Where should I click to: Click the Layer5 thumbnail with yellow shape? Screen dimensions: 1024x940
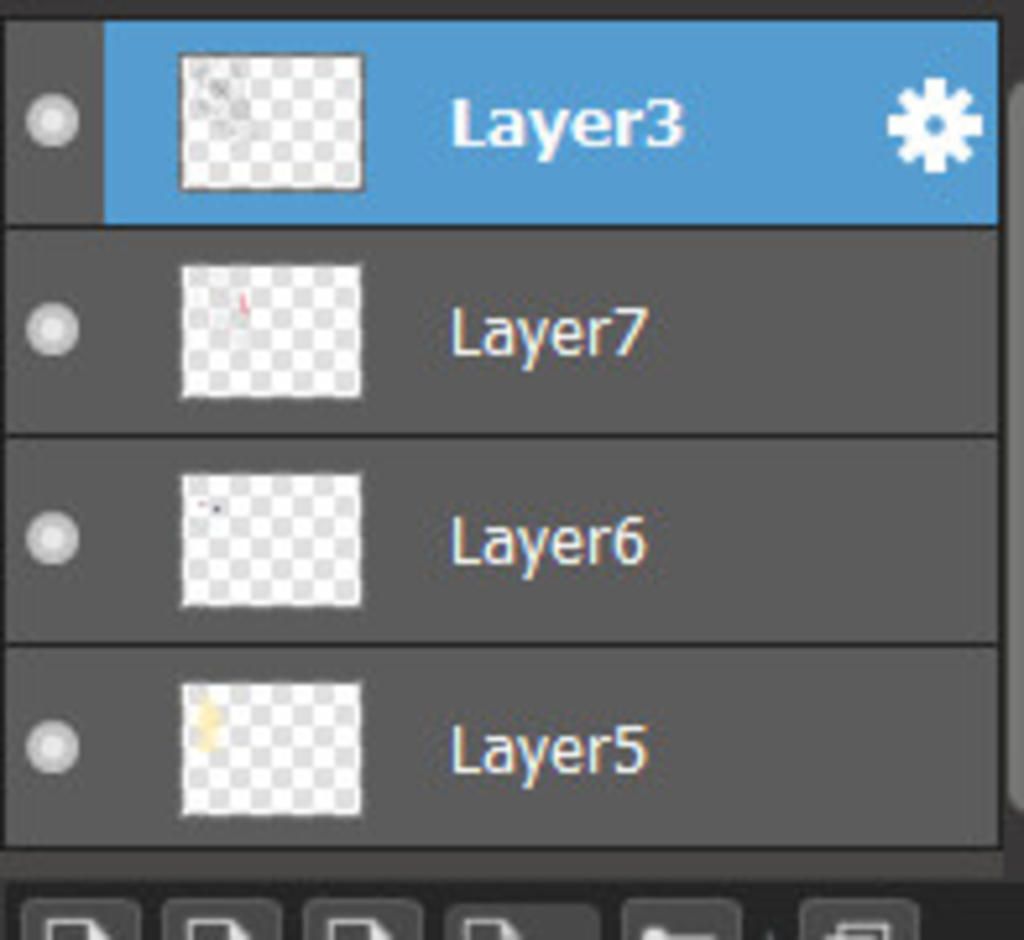coord(271,749)
